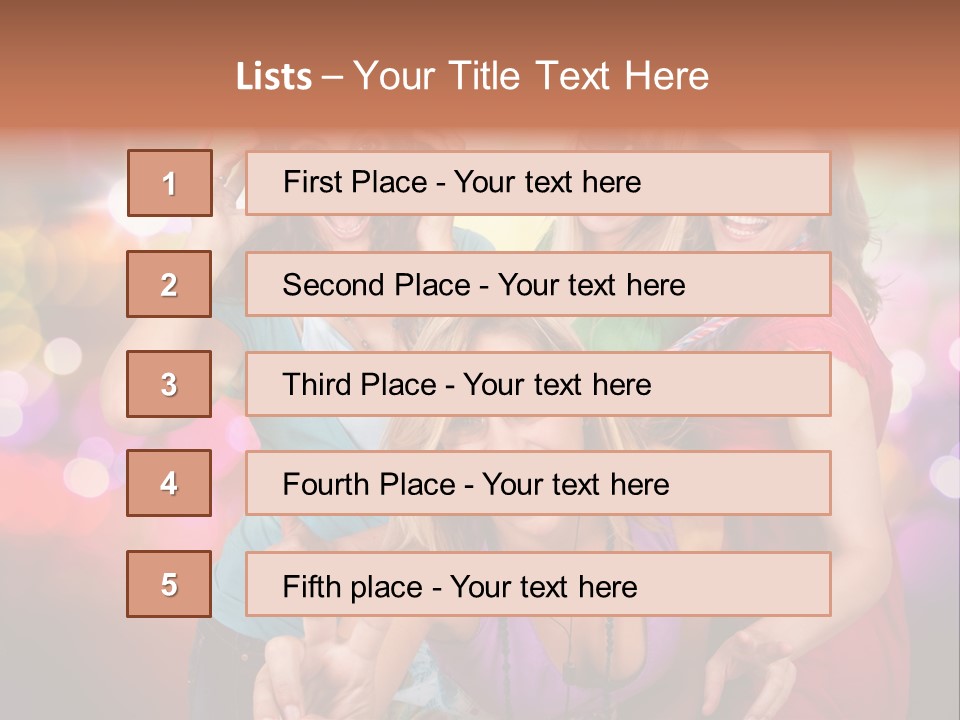Select the number 1 box

coord(170,183)
